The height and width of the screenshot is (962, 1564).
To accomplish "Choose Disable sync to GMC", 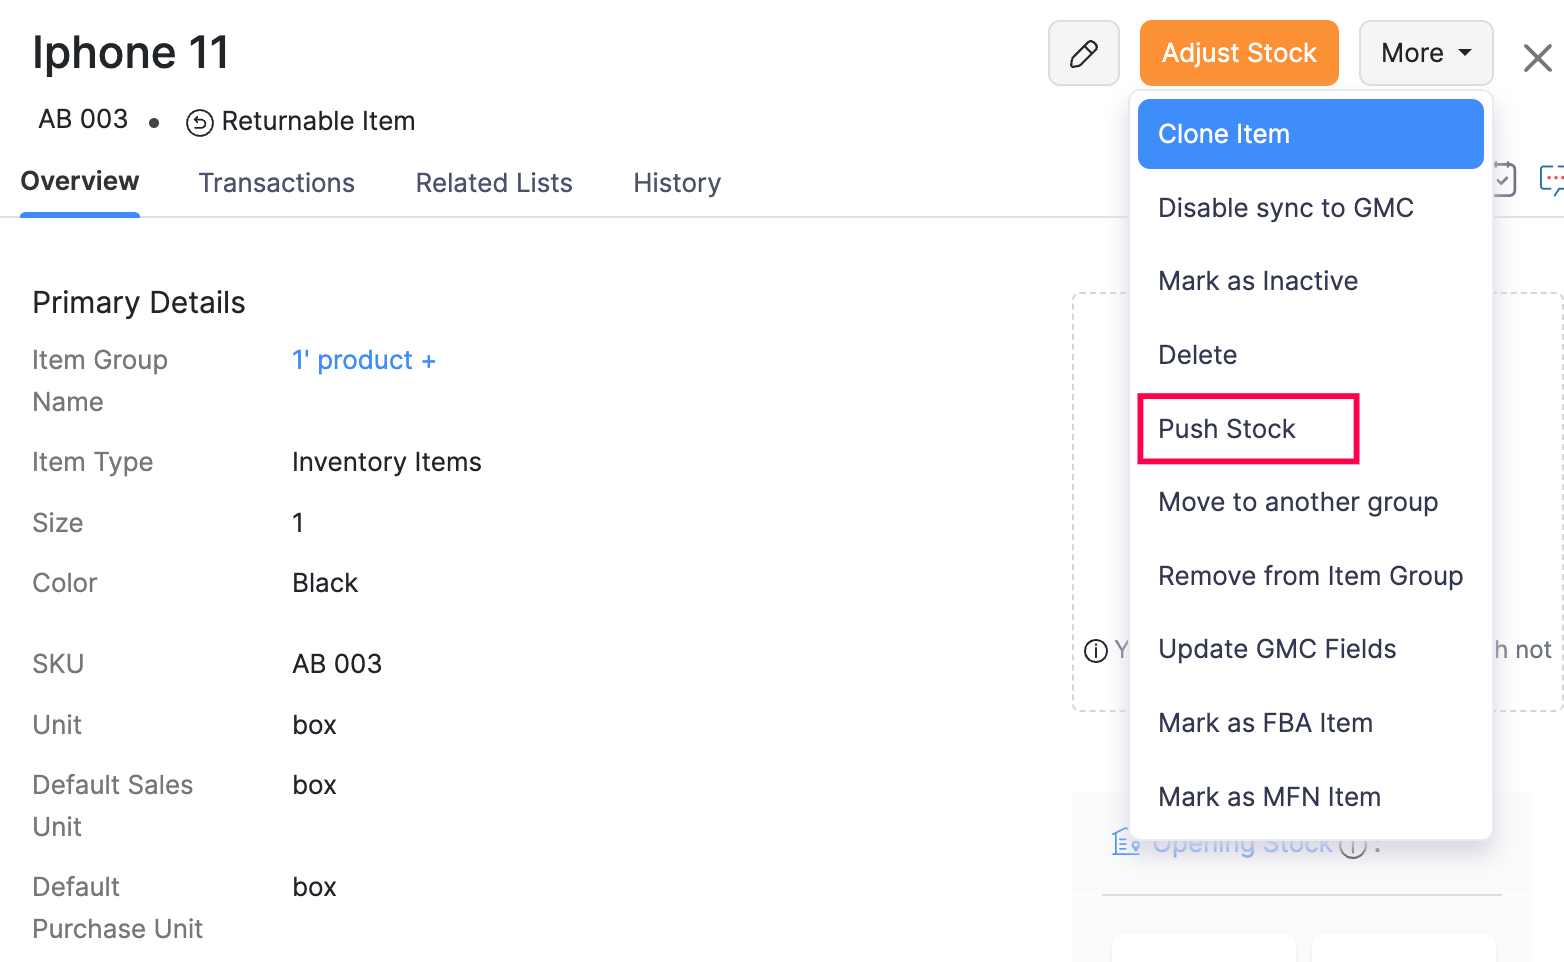I will (x=1285, y=208).
